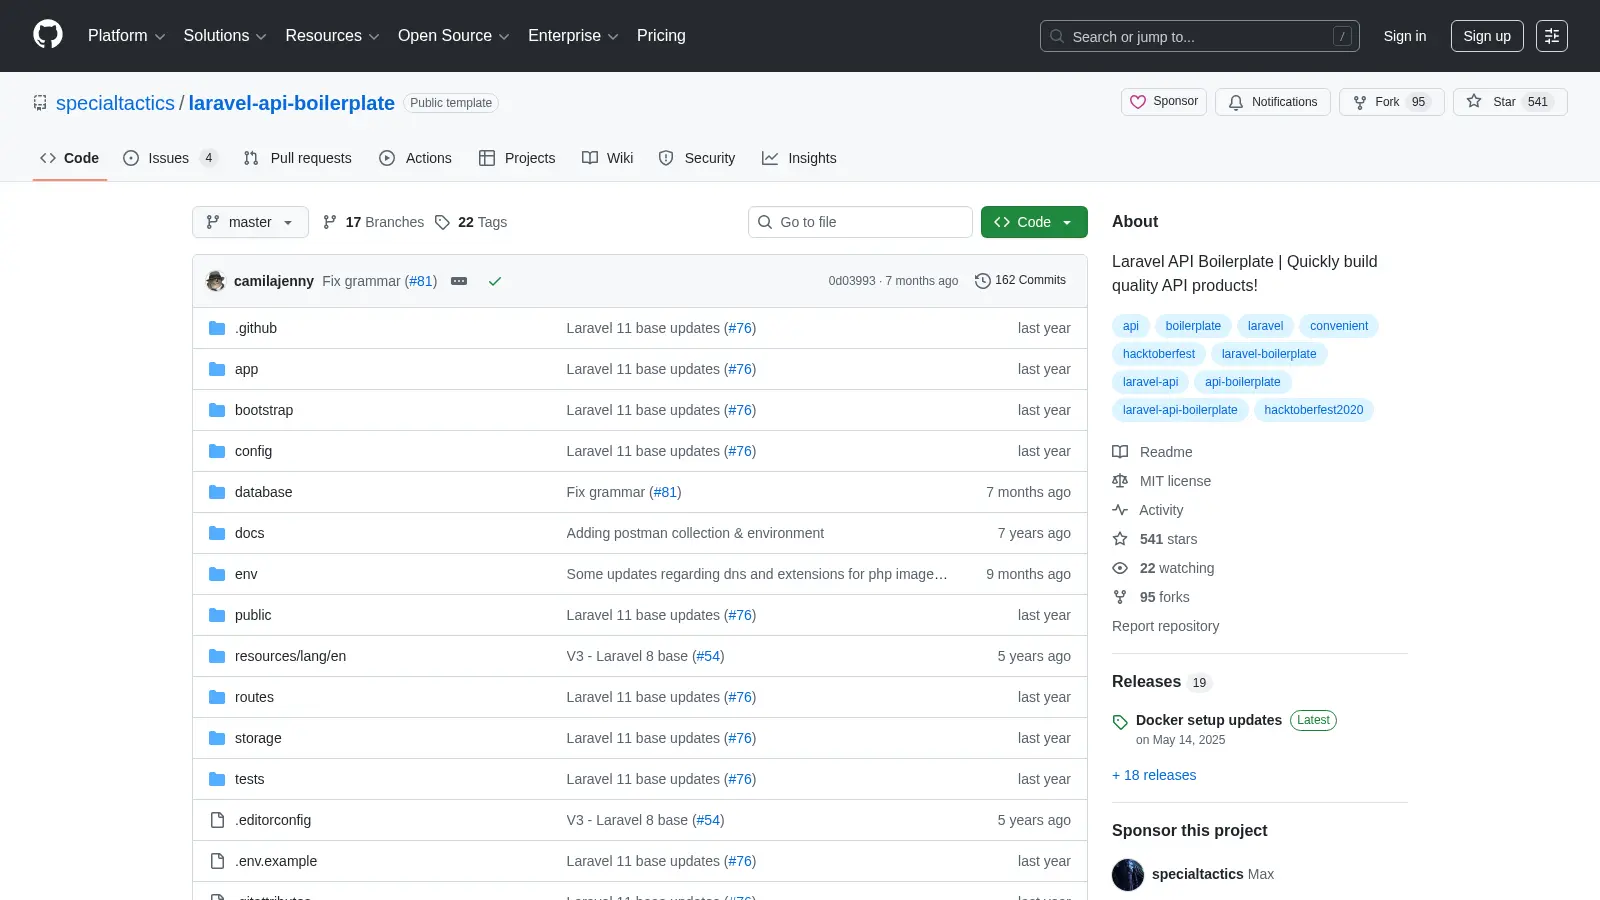Open the tests folder name

click(249, 779)
